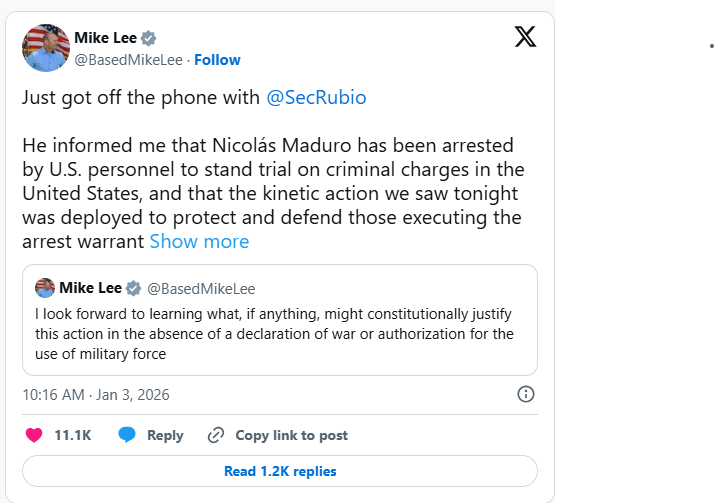Click the heart icon to like the post
This screenshot has height=503, width=715.
point(34,435)
